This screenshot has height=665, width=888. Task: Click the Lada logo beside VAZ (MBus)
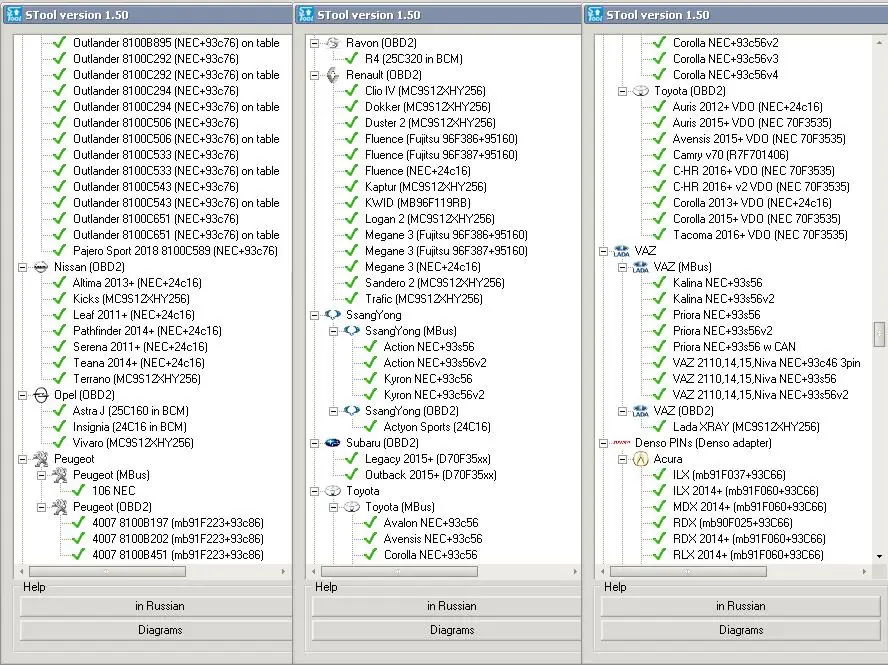click(x=641, y=267)
